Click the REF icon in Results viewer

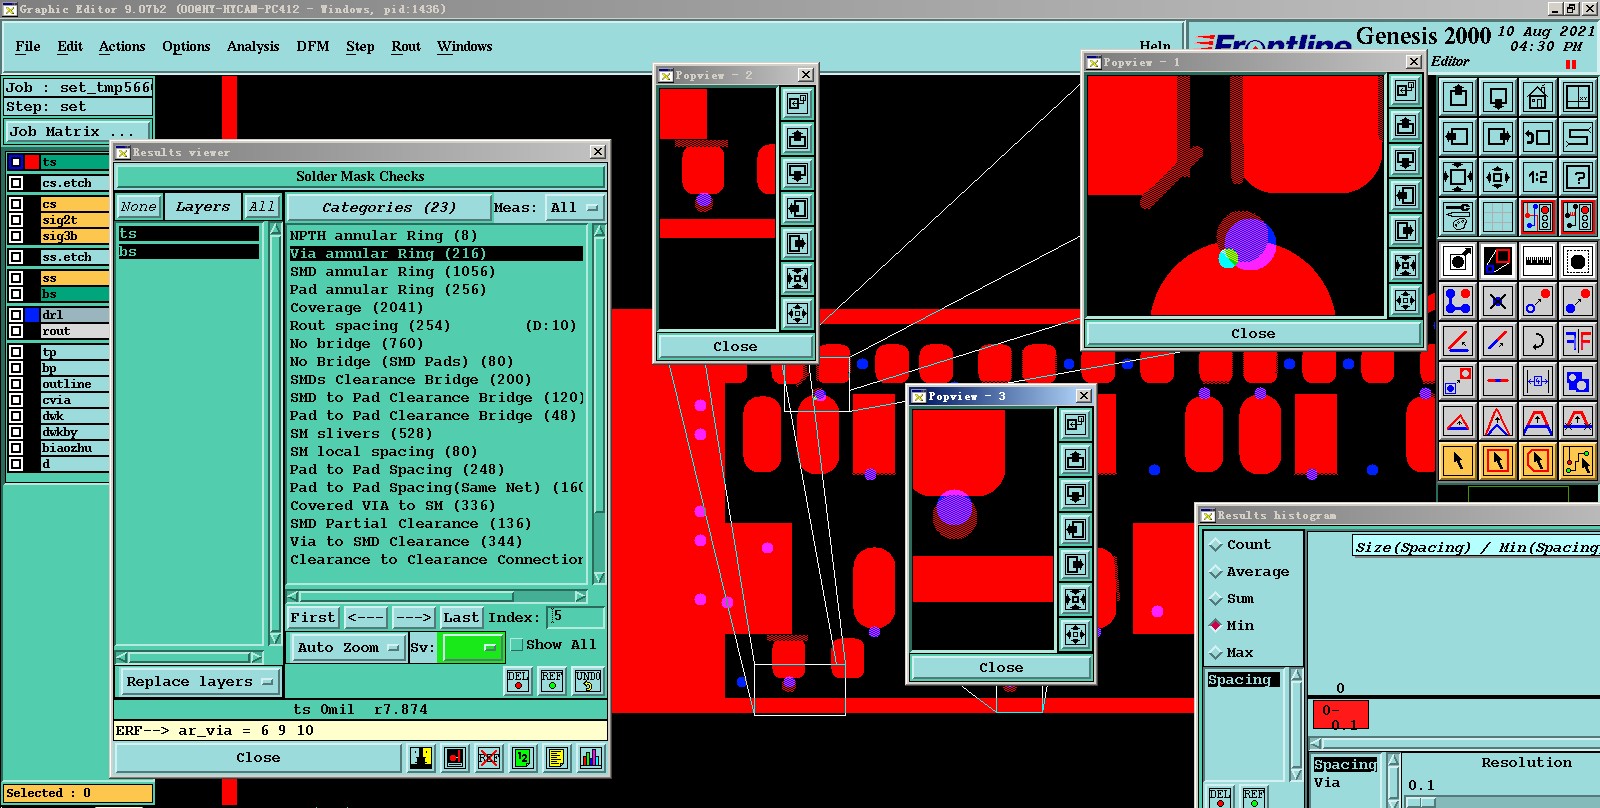552,681
